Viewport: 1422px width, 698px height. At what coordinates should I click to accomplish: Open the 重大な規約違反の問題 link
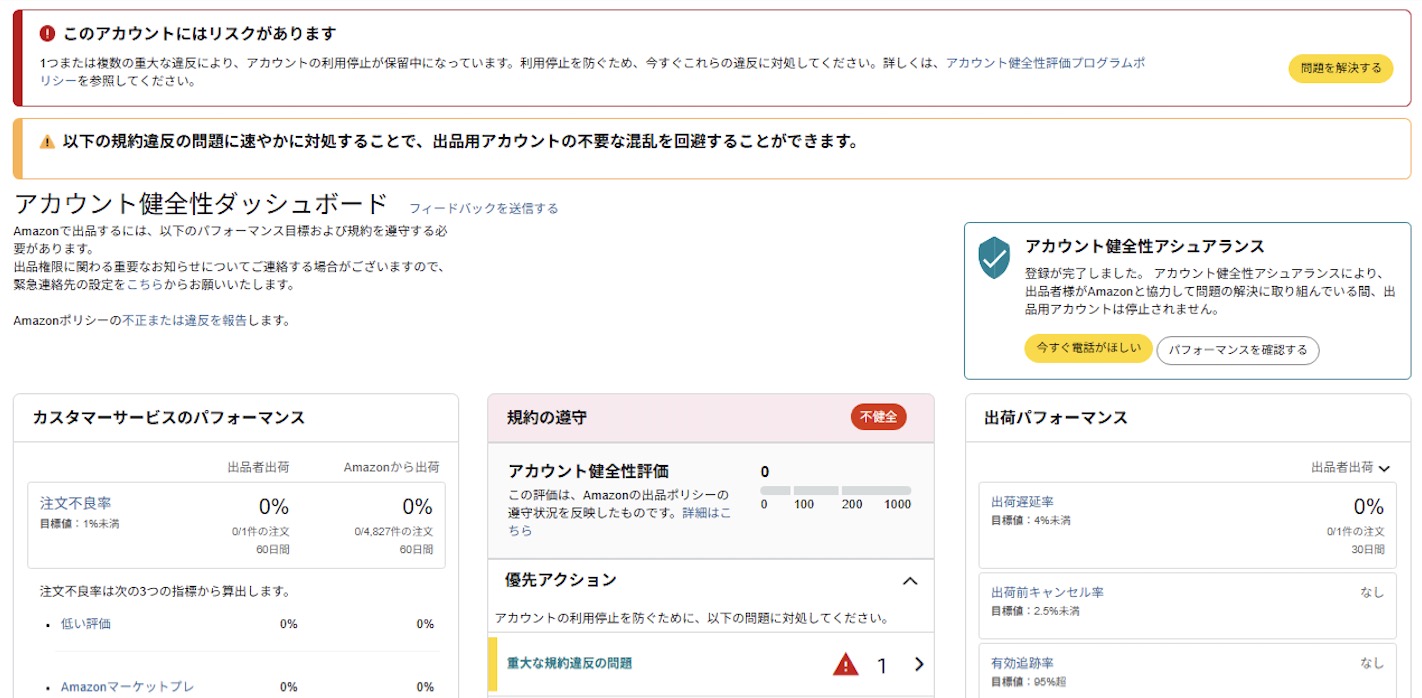click(569, 663)
